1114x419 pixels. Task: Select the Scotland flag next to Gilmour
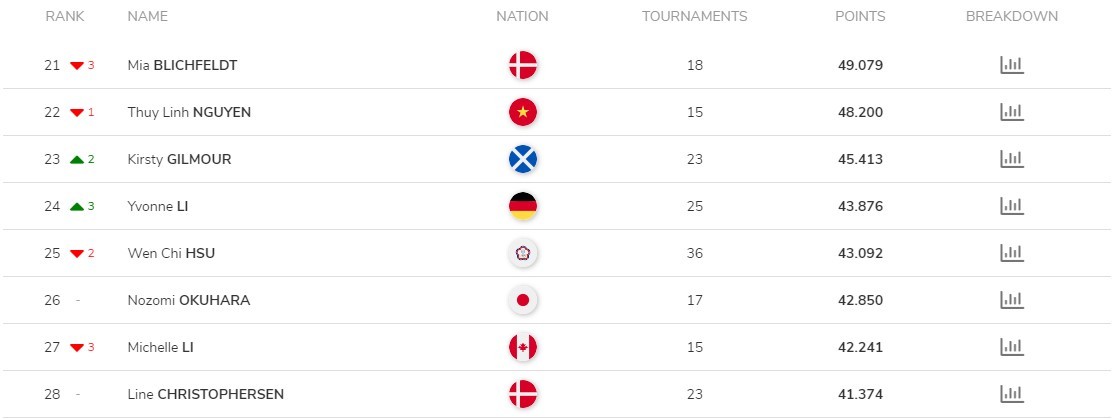(523, 159)
